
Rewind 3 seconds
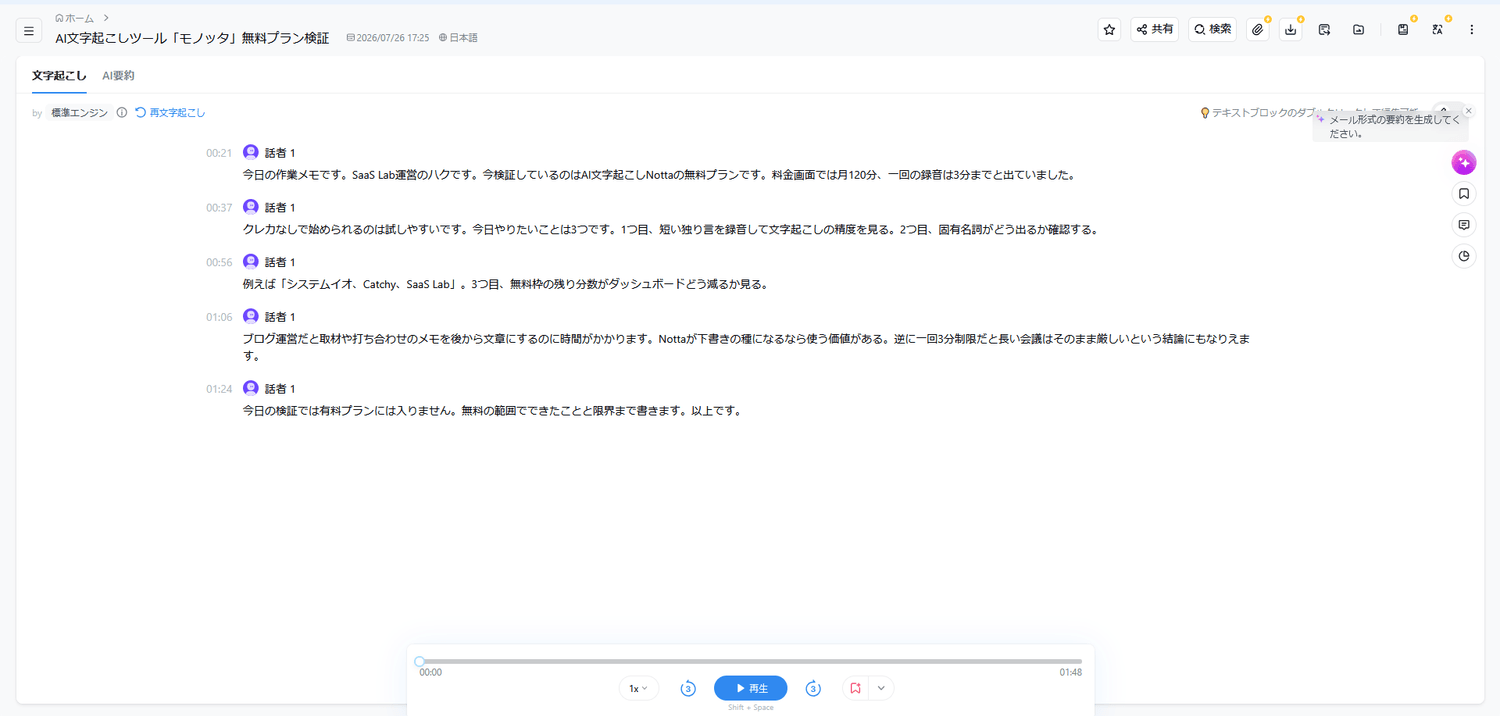[688, 688]
